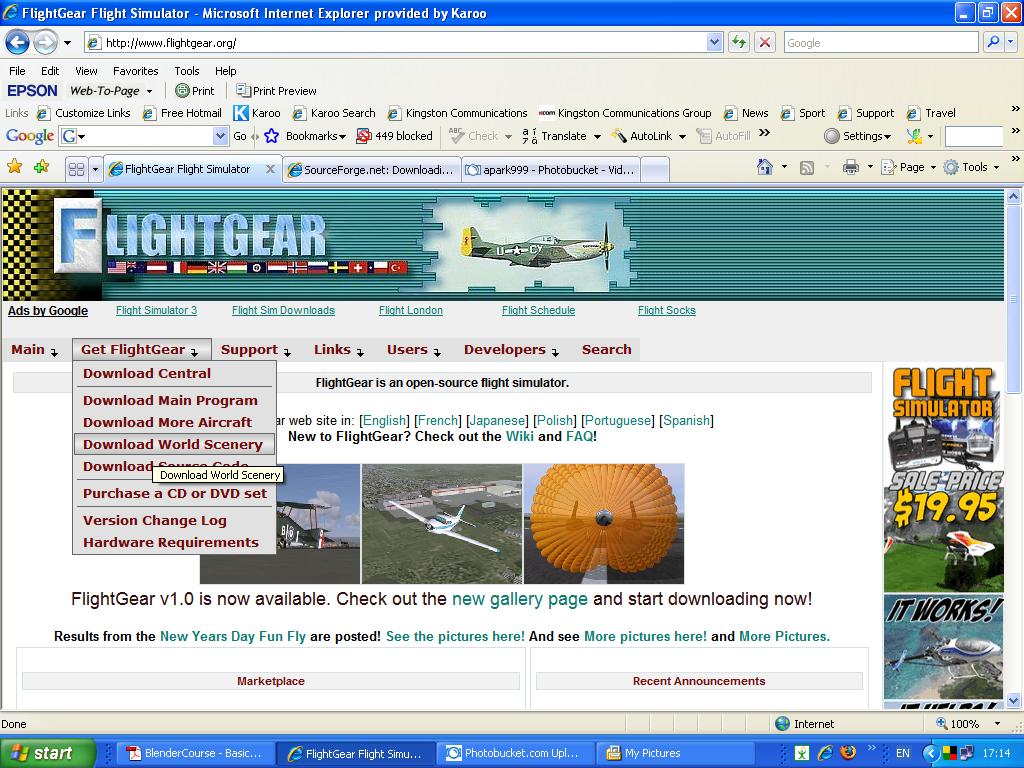Open the File menu
1024x768 pixels.
(17, 71)
